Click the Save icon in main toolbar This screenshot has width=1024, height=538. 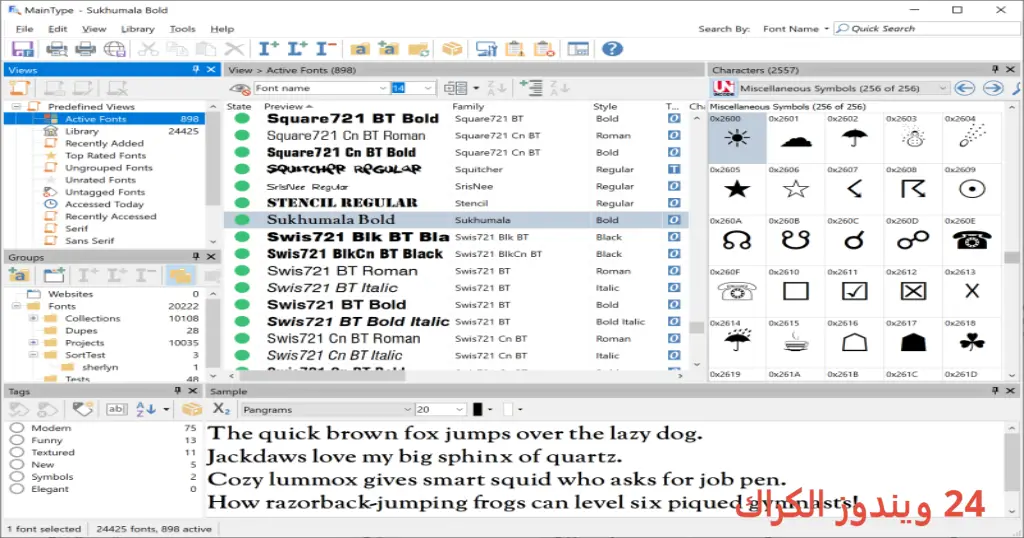(x=22, y=49)
